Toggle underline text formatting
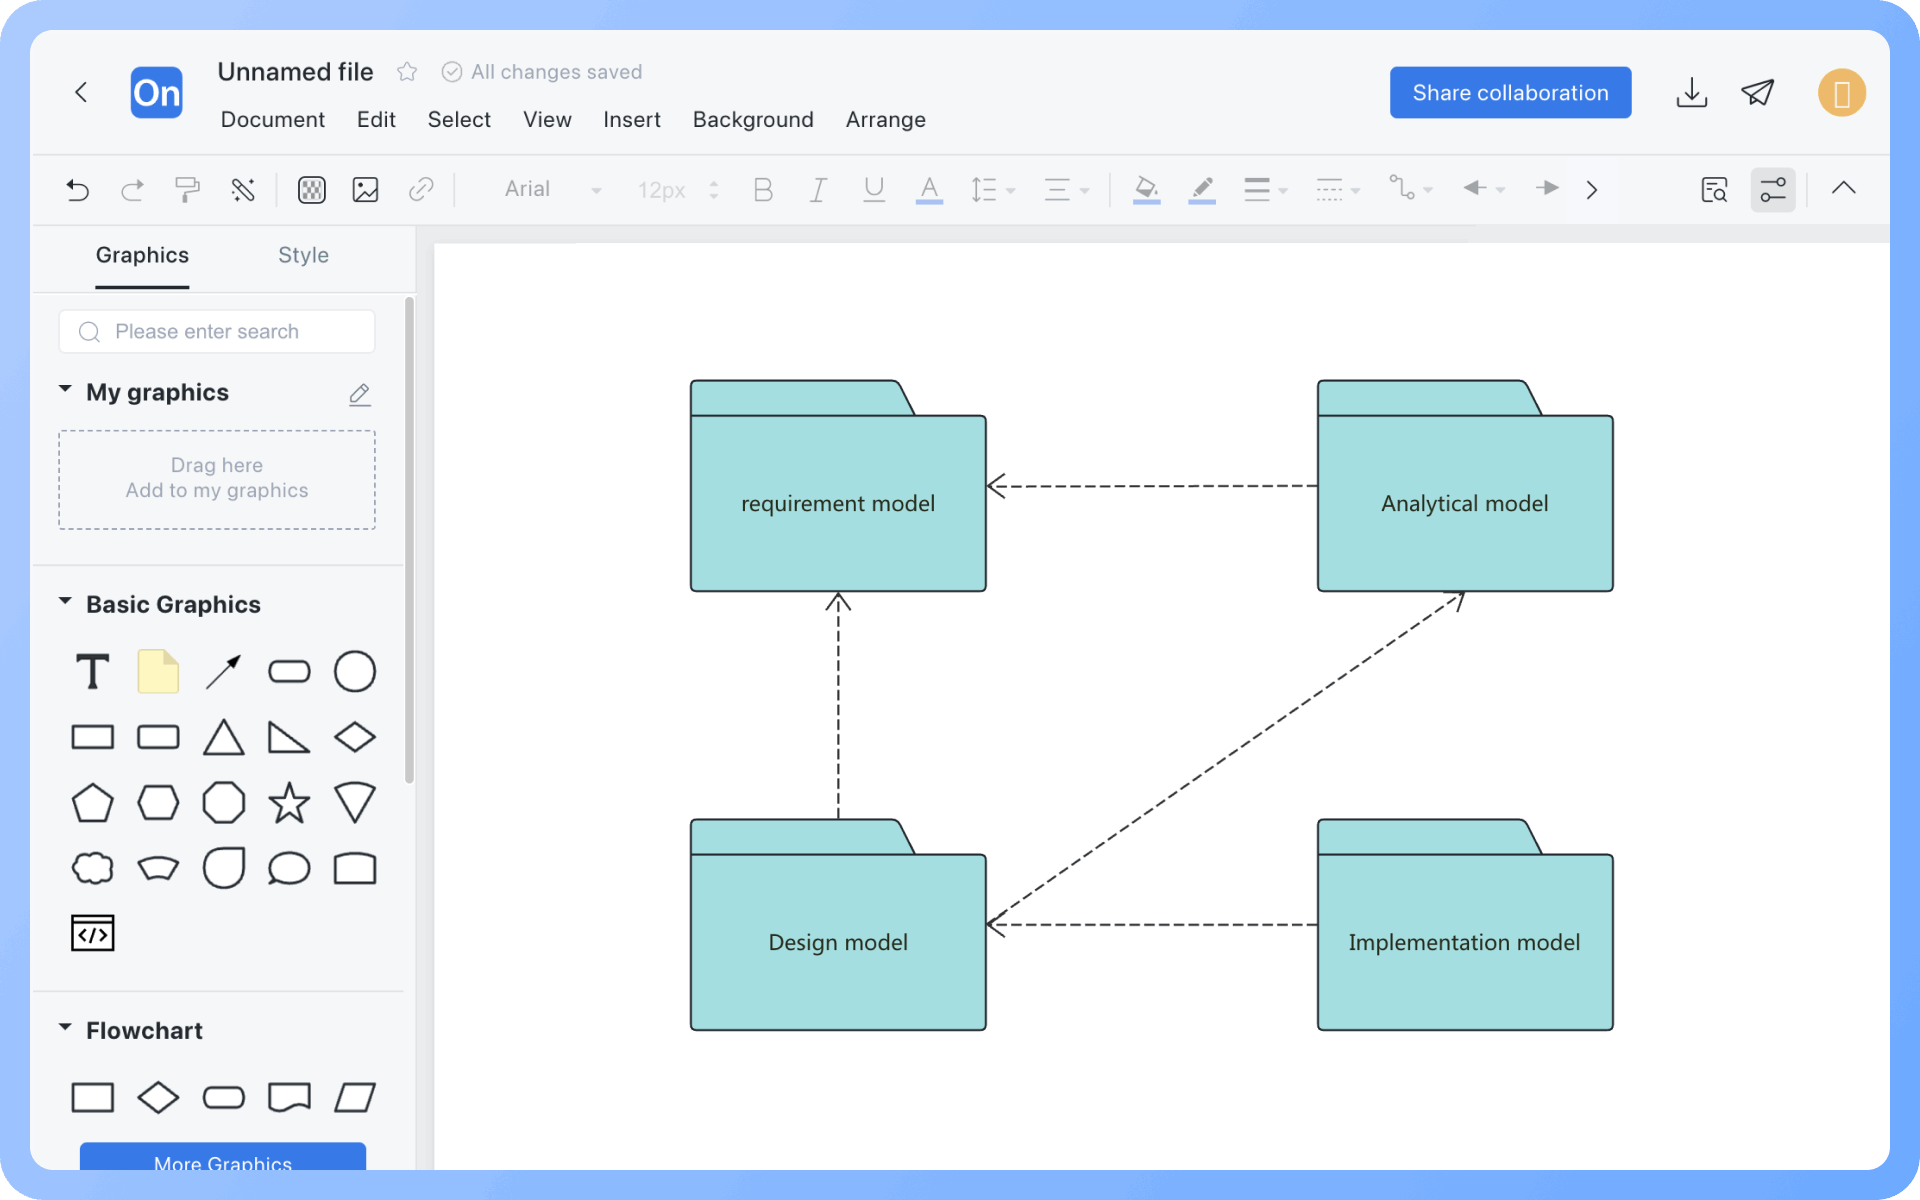 tap(874, 189)
